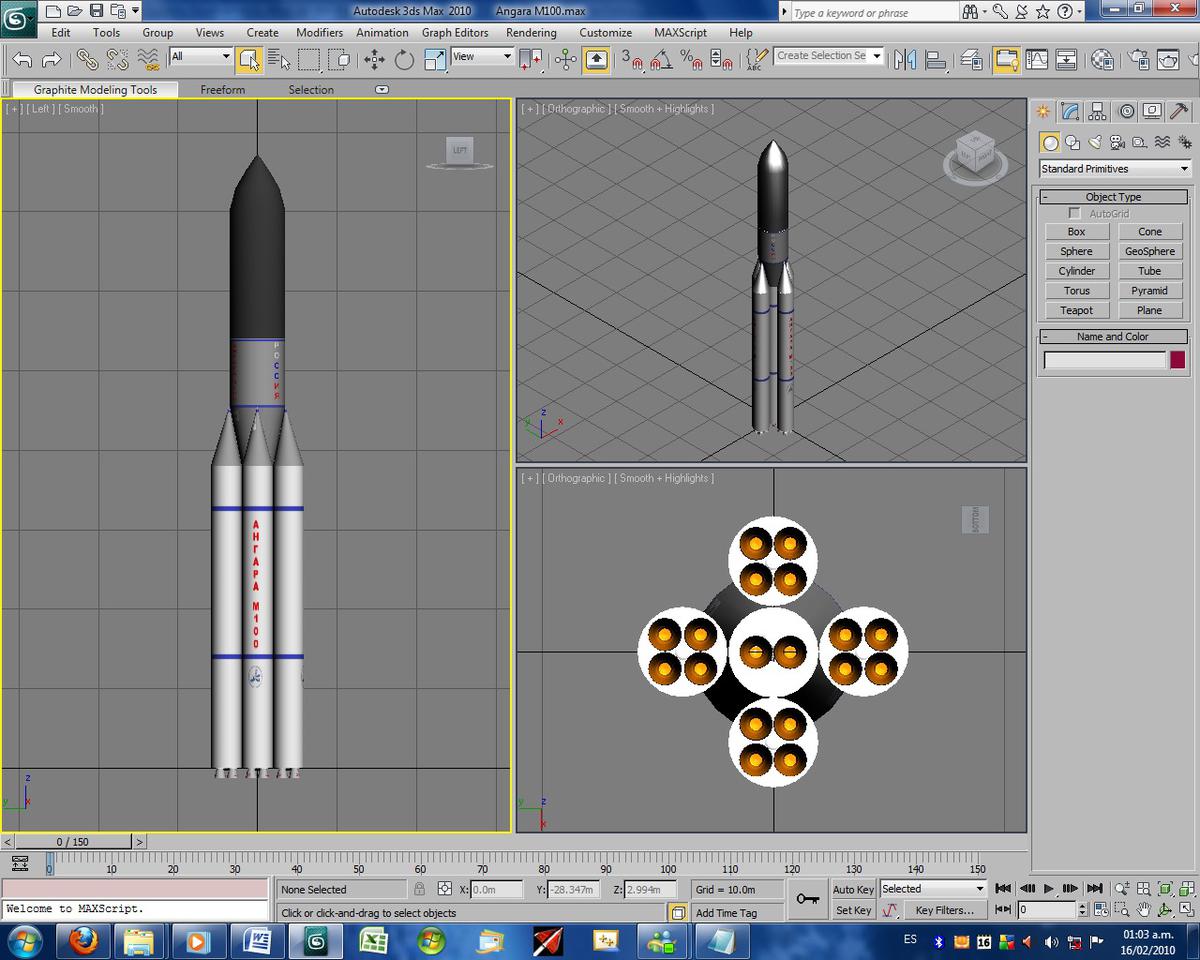1200x960 pixels.
Task: Open the Standard Primitives dropdown
Action: [1115, 169]
